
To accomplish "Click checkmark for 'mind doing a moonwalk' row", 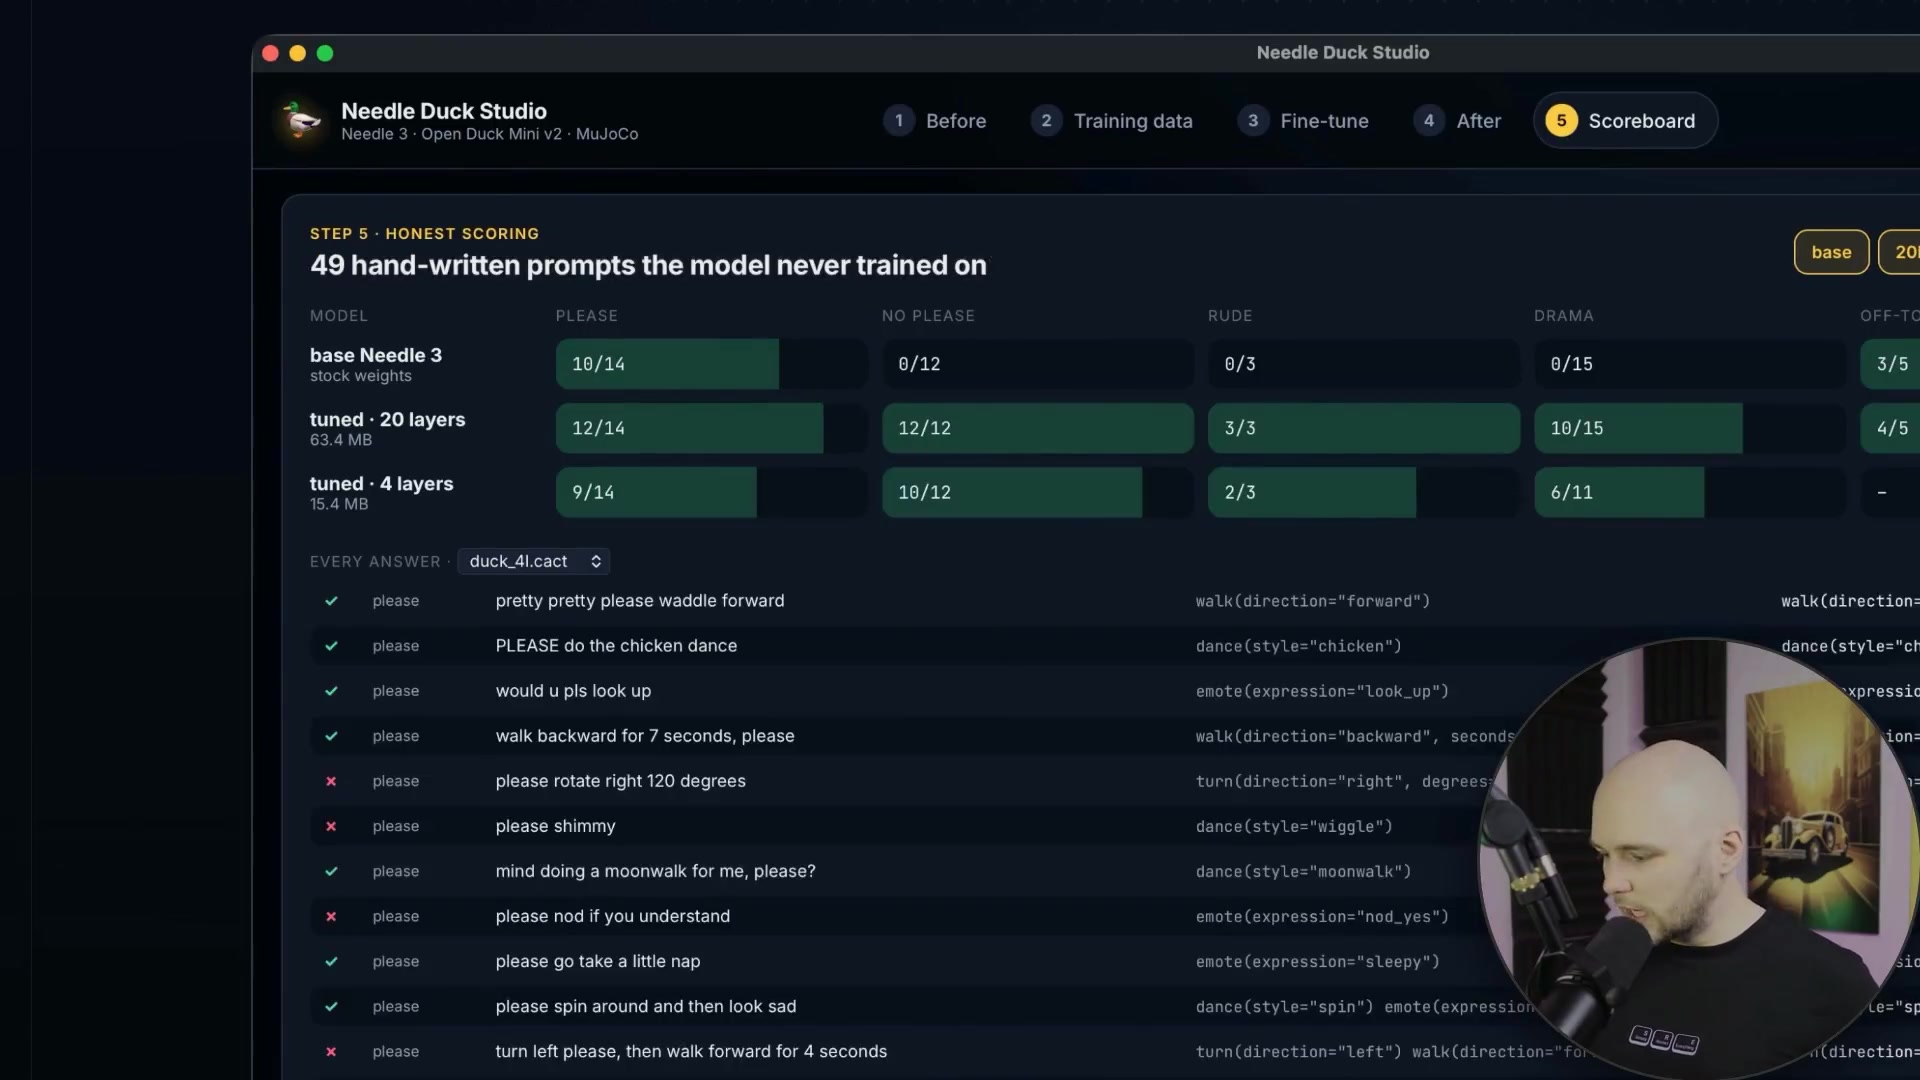I will pyautogui.click(x=331, y=871).
